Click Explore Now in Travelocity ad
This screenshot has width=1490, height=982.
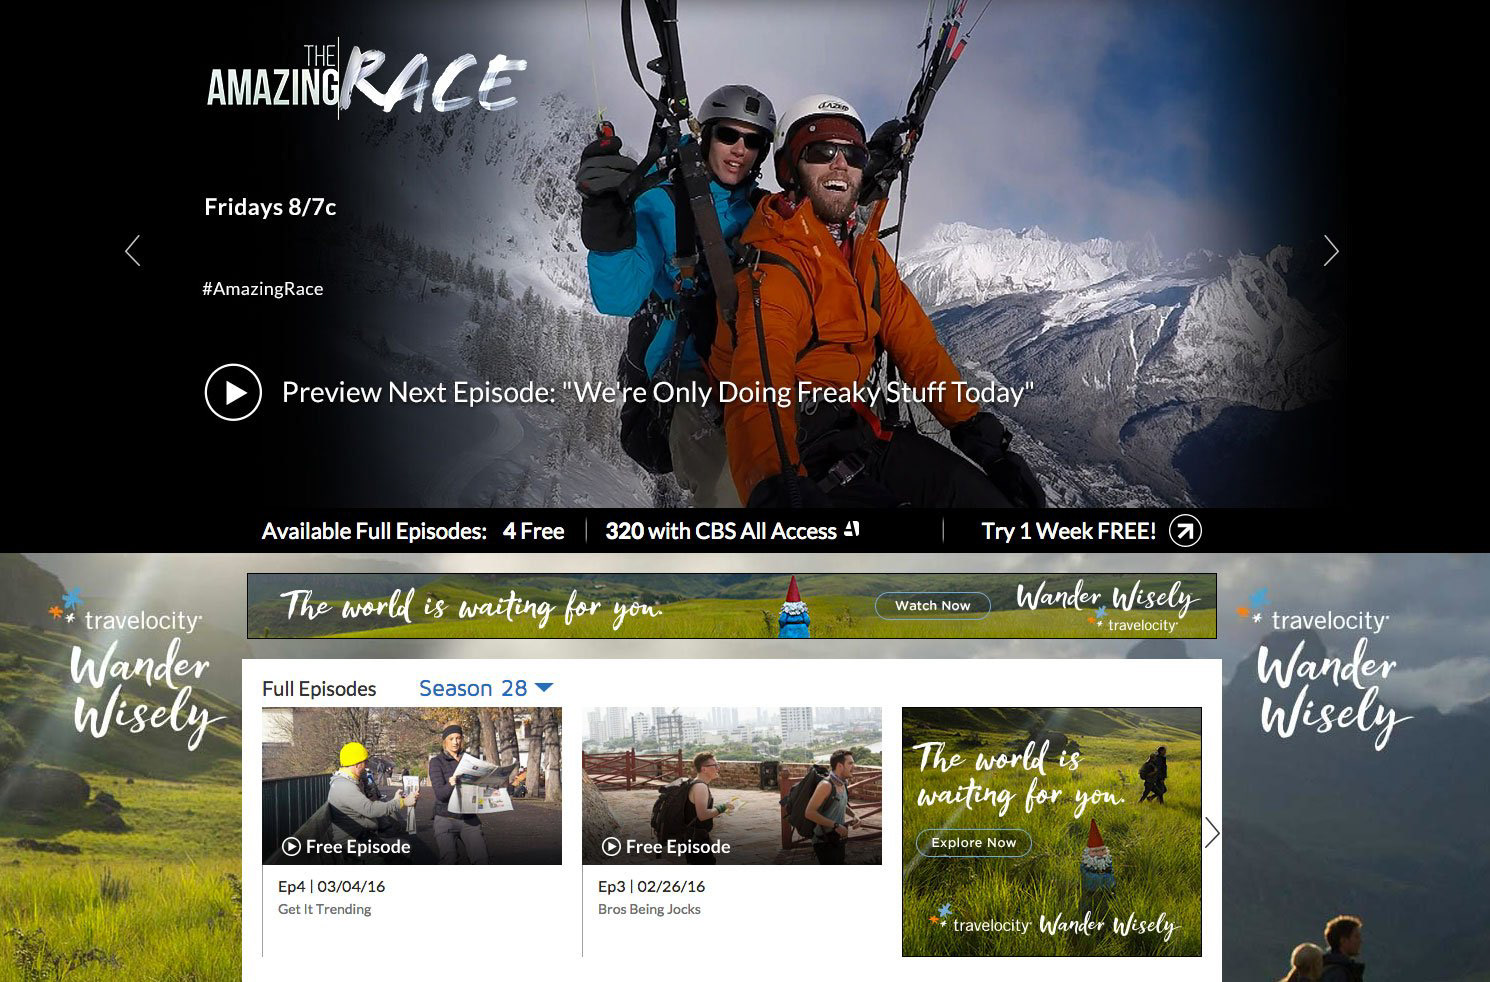pyautogui.click(x=973, y=842)
